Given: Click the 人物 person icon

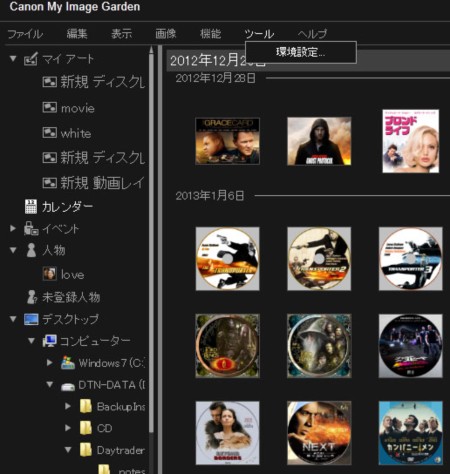Looking at the screenshot, I should coord(31,250).
